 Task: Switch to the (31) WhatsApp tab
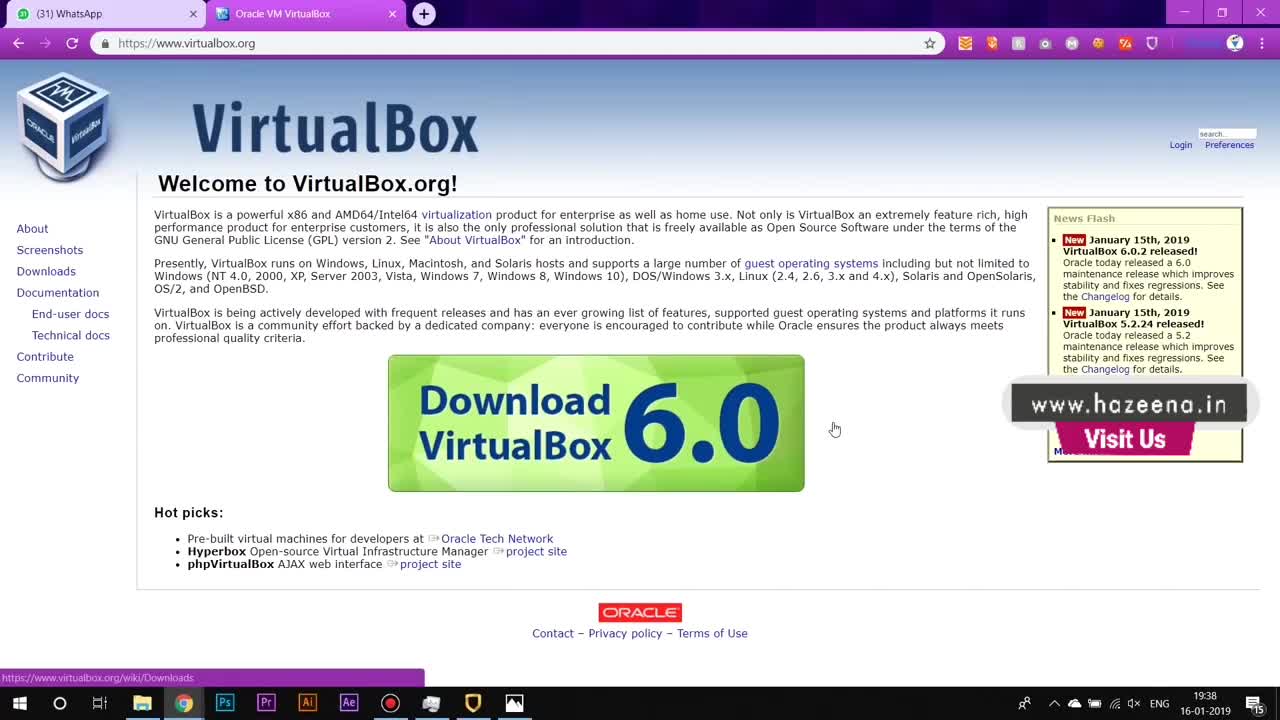[x=103, y=14]
